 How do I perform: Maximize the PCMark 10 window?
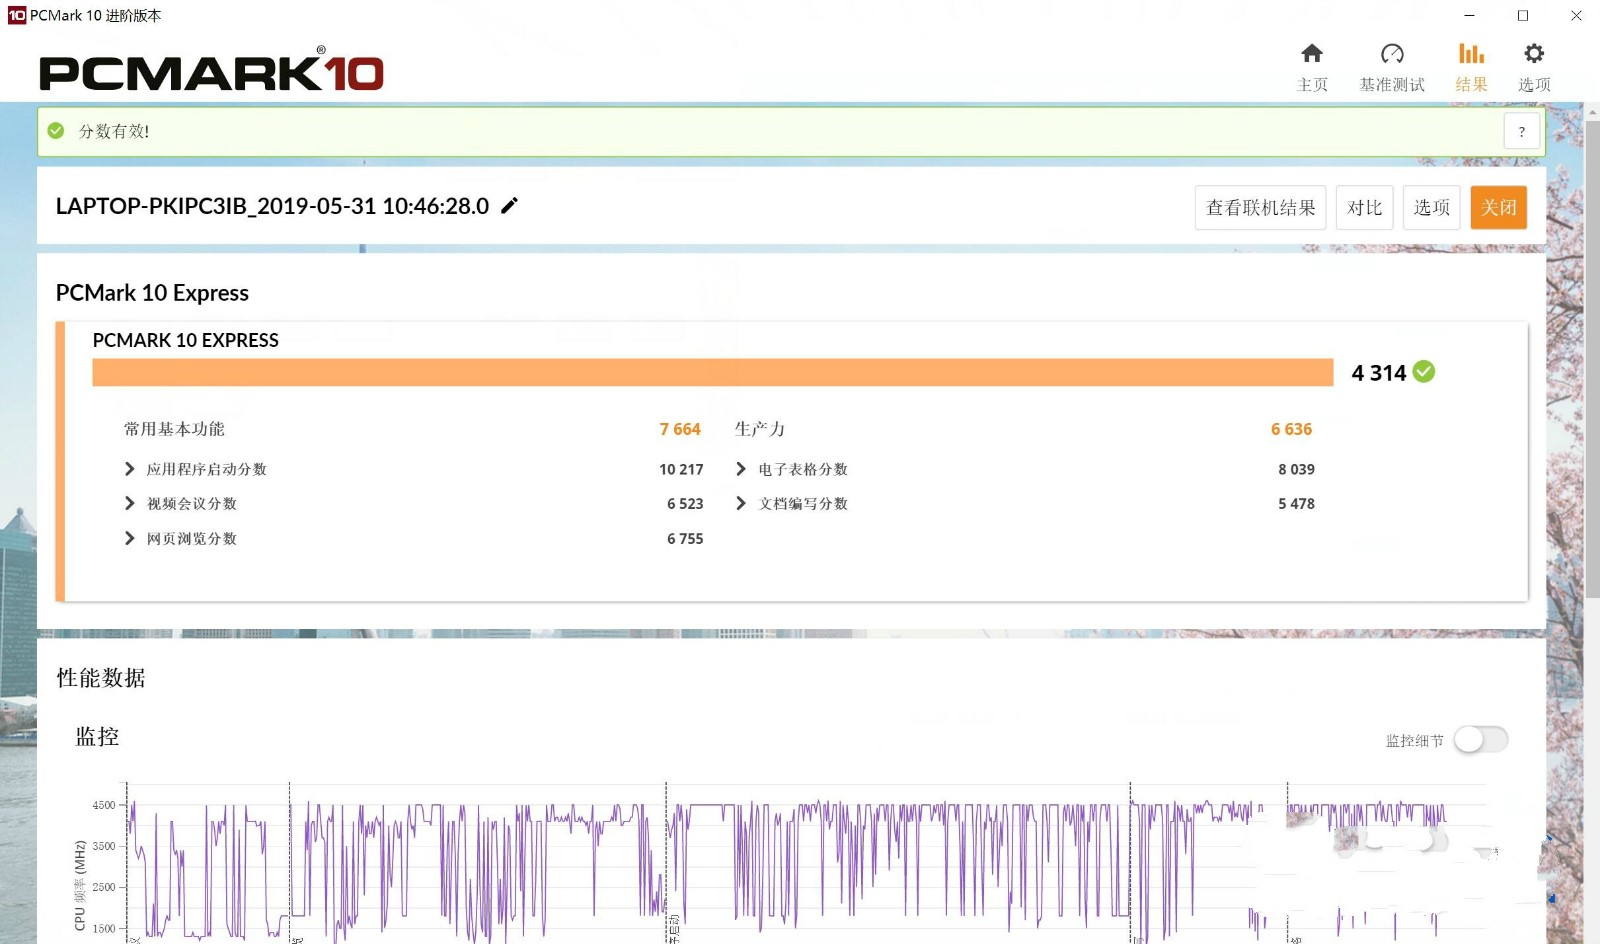tap(1522, 15)
